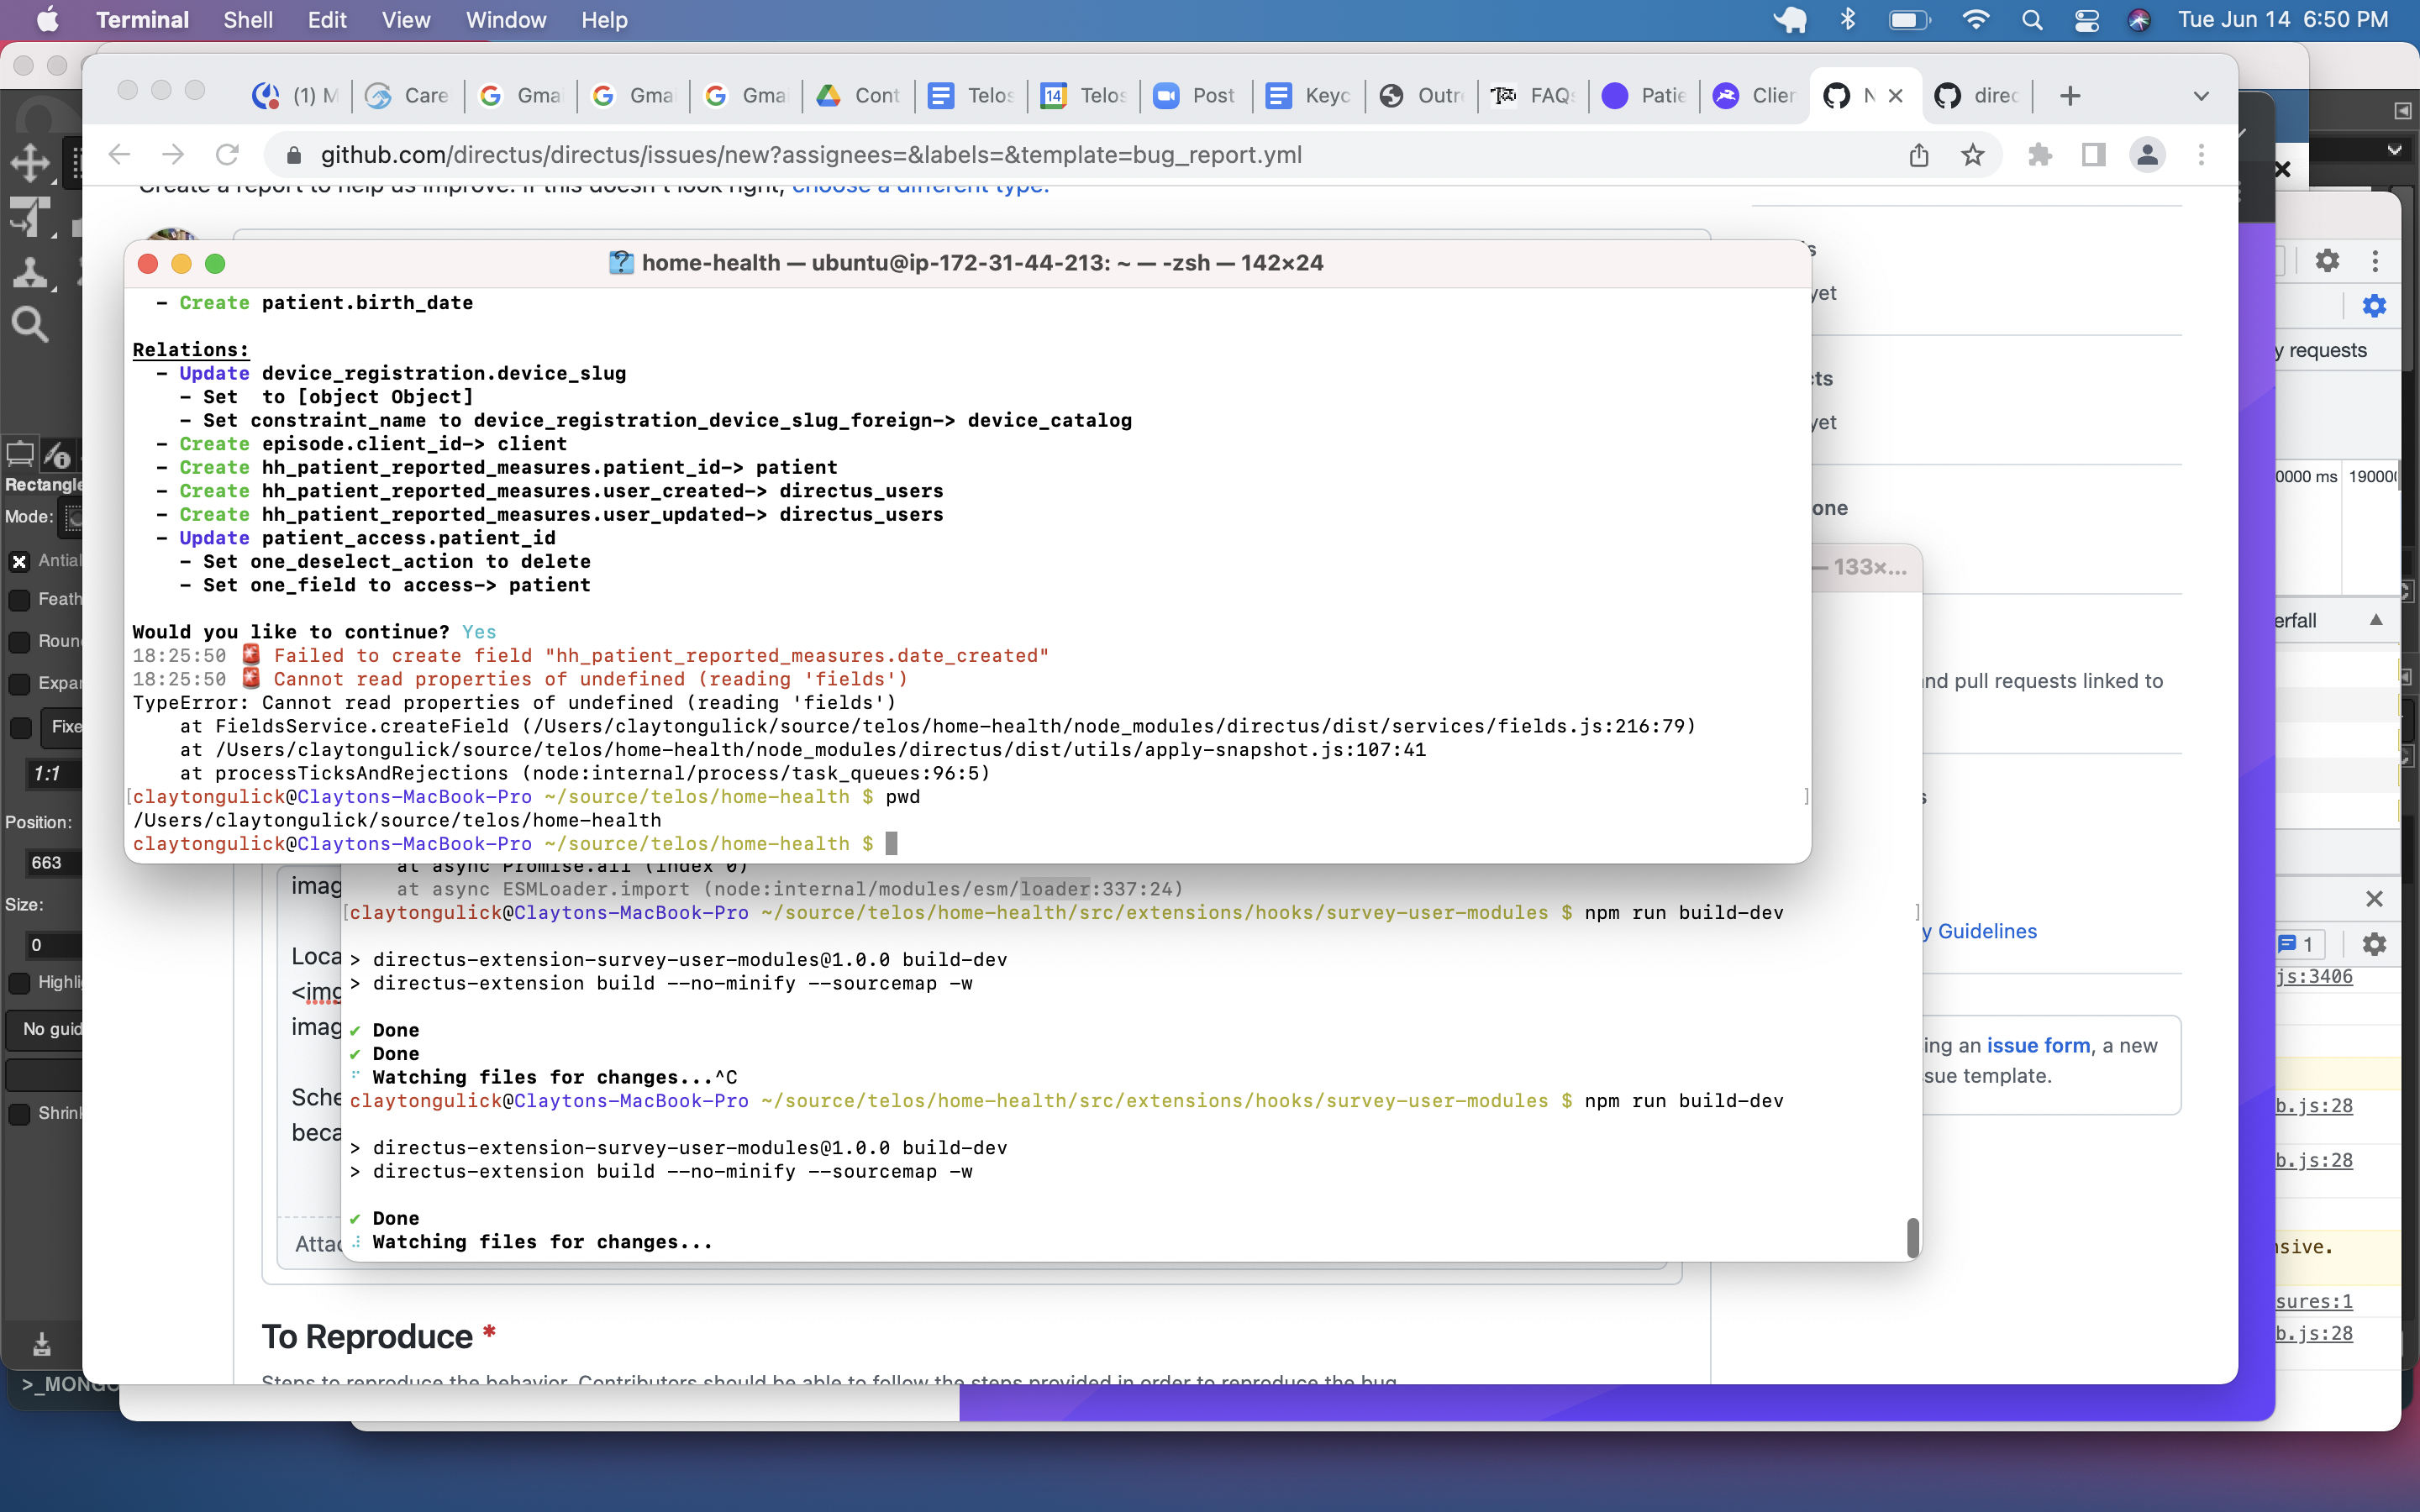The height and width of the screenshot is (1512, 2420).
Task: Click sures:1 source link in console
Action: [2314, 1301]
